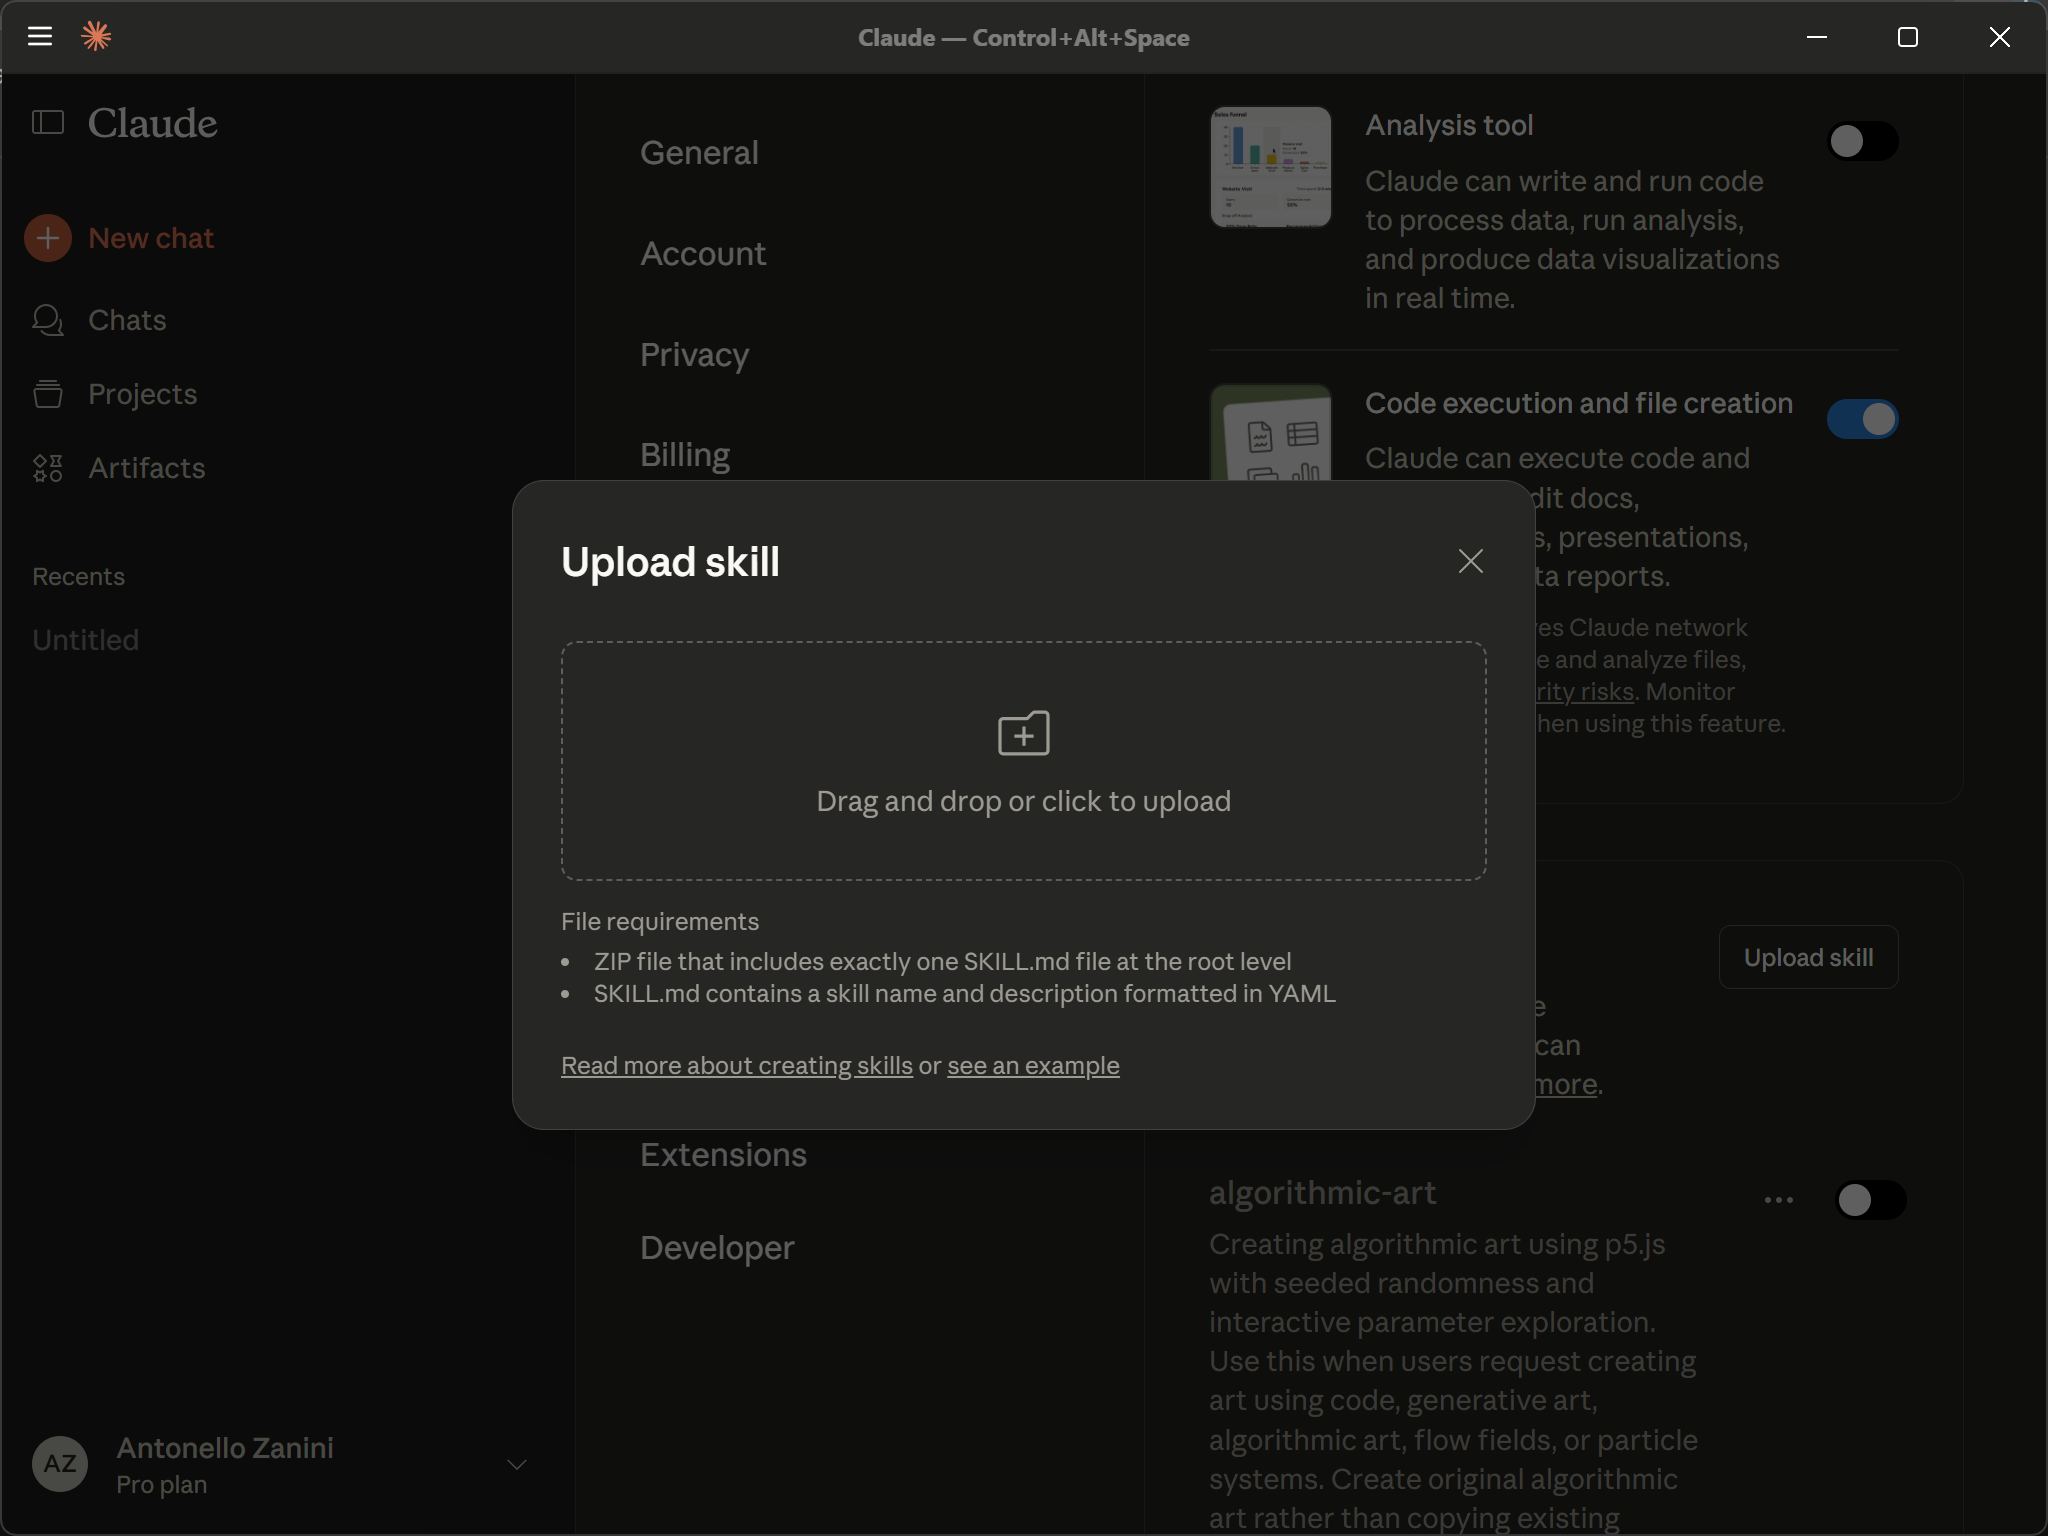Viewport: 2048px width, 1536px height.
Task: Toggle the Analysis tool switch
Action: click(x=1862, y=141)
